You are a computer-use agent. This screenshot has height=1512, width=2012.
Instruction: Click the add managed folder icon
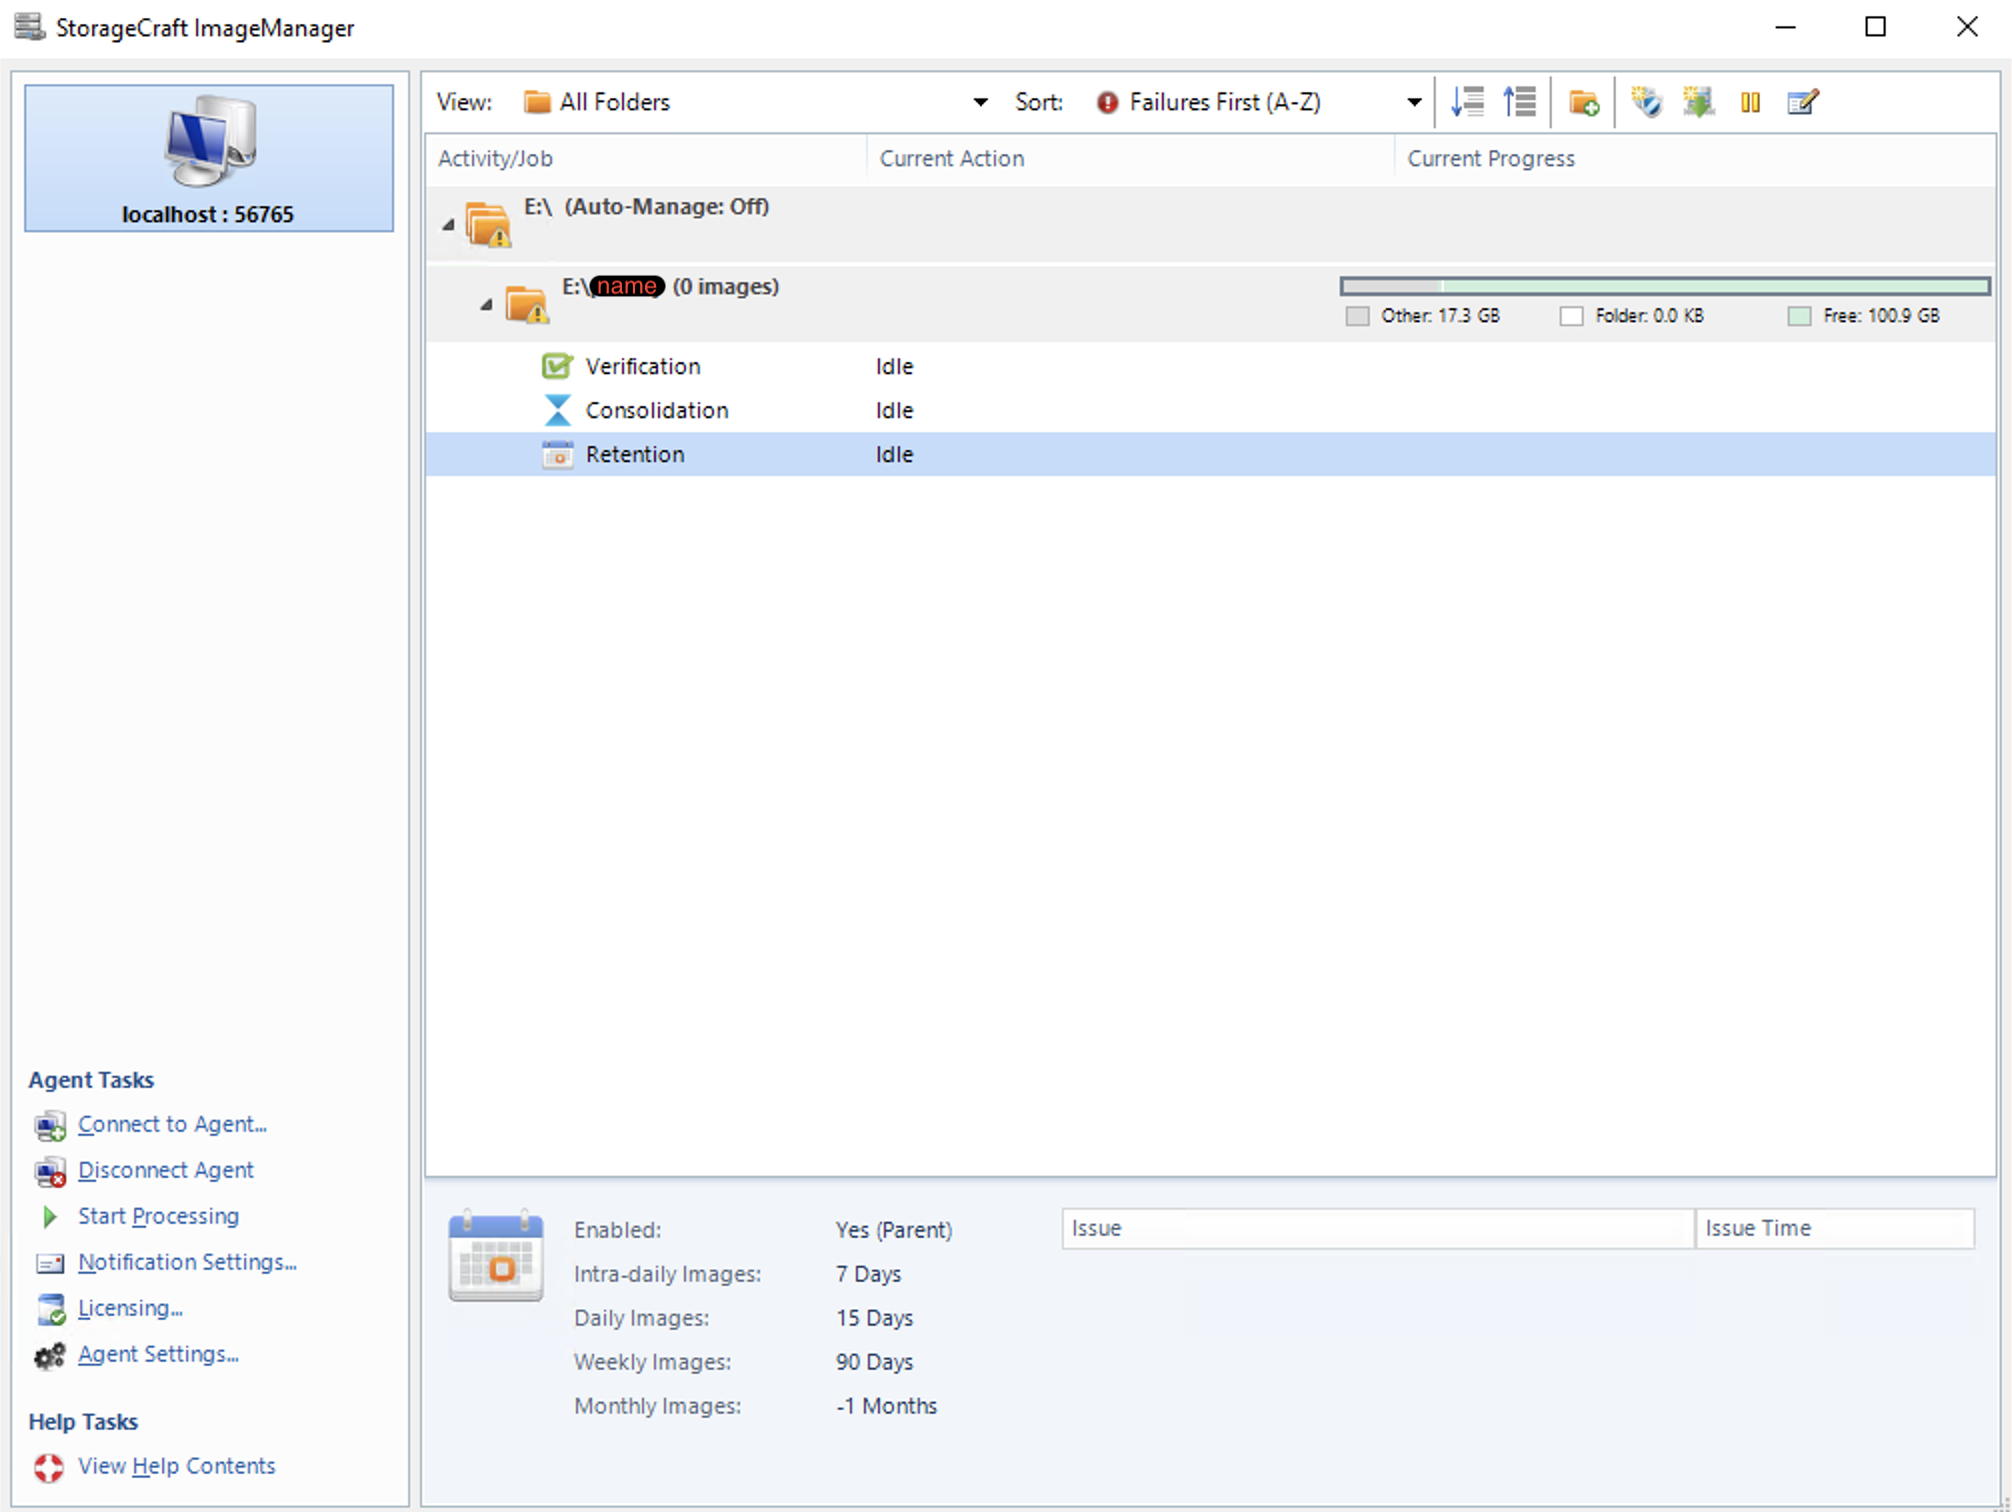[1583, 102]
